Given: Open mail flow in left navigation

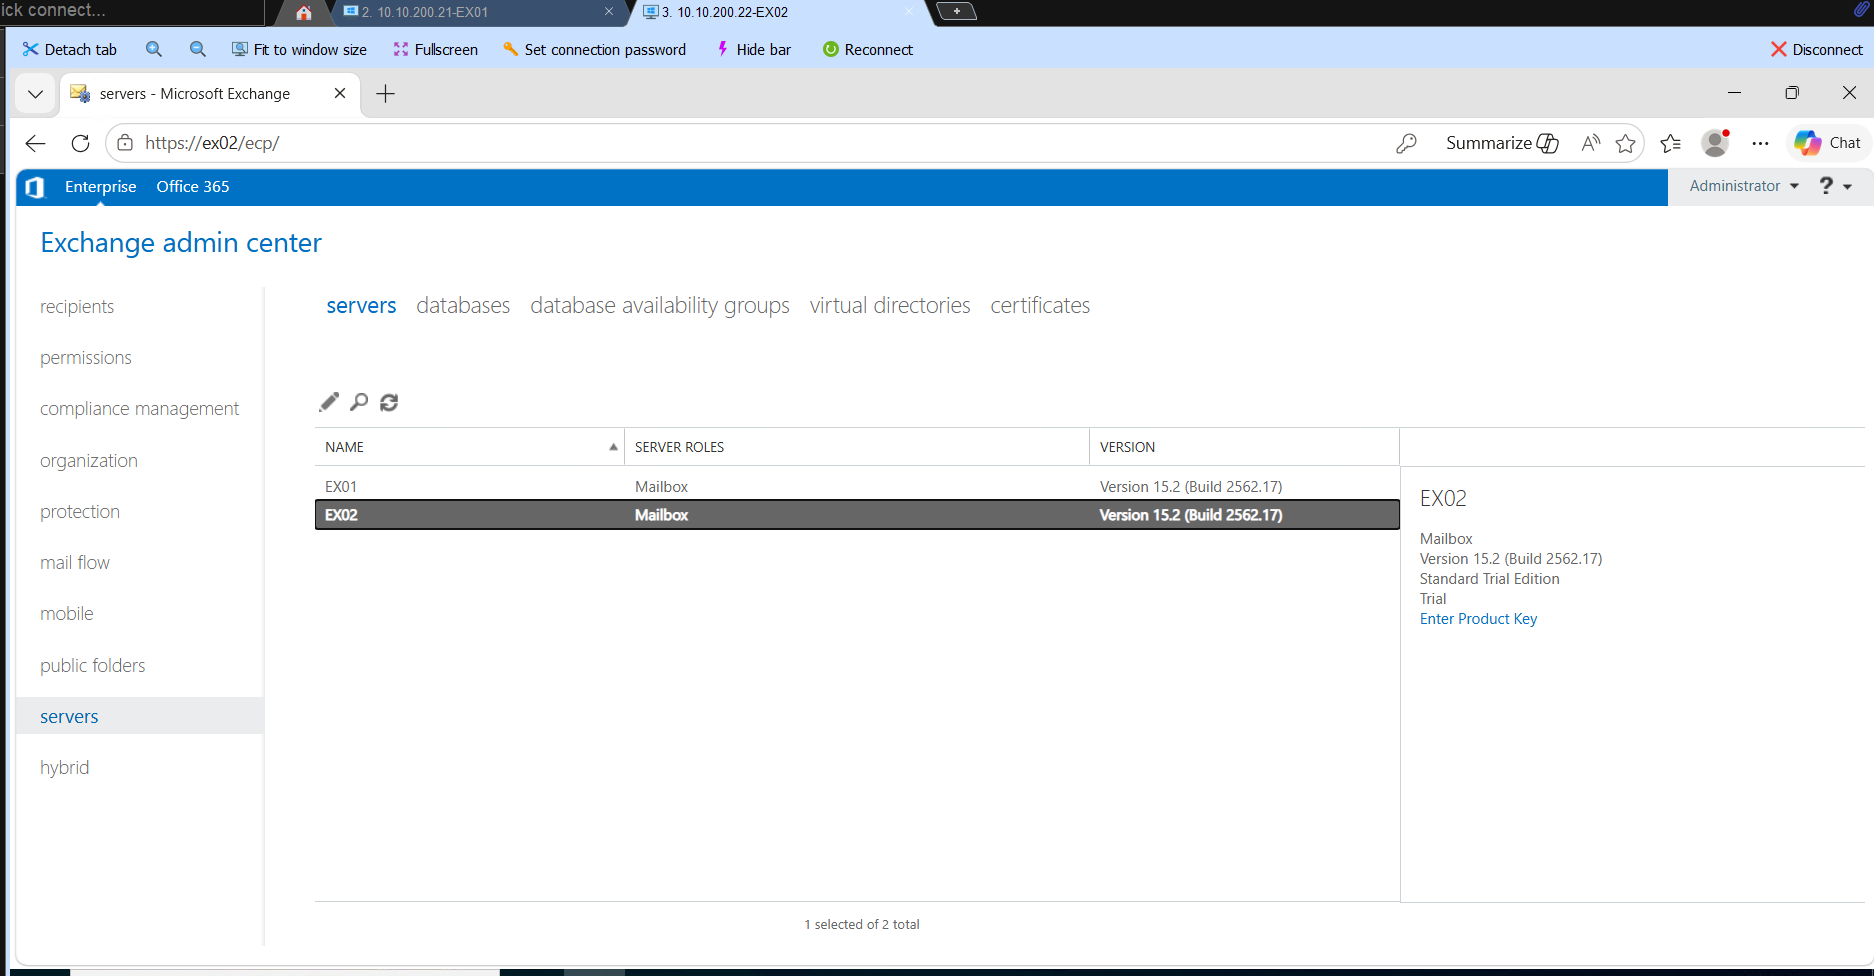Looking at the screenshot, I should [75, 562].
